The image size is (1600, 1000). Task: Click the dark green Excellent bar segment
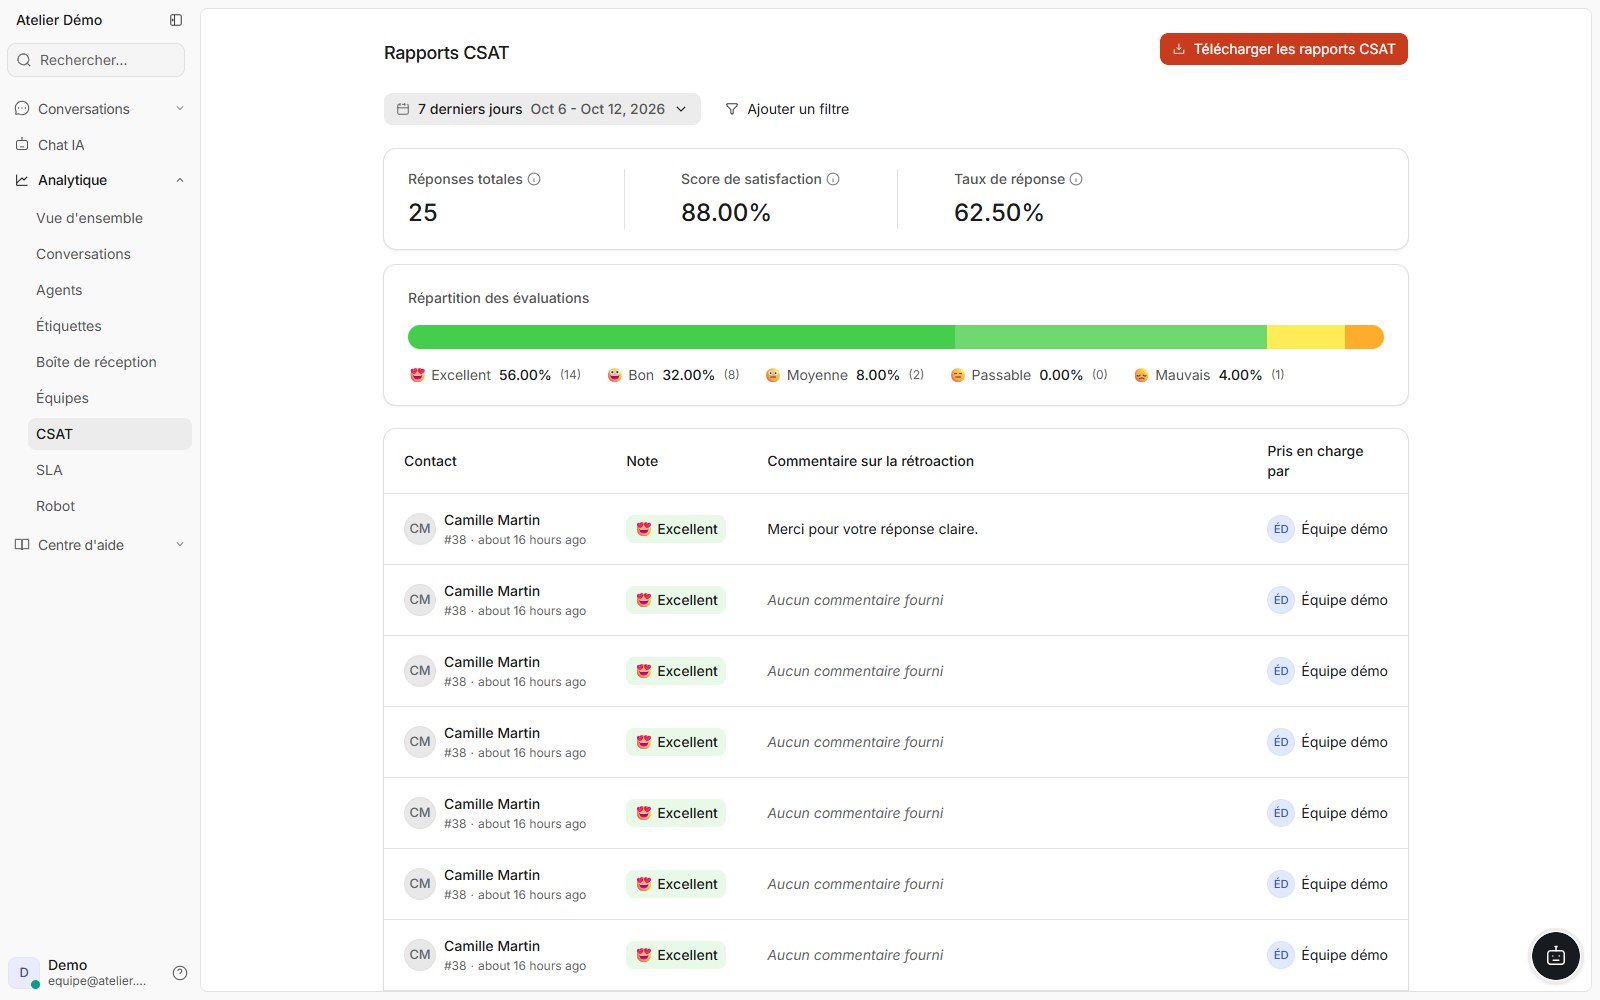pos(681,337)
